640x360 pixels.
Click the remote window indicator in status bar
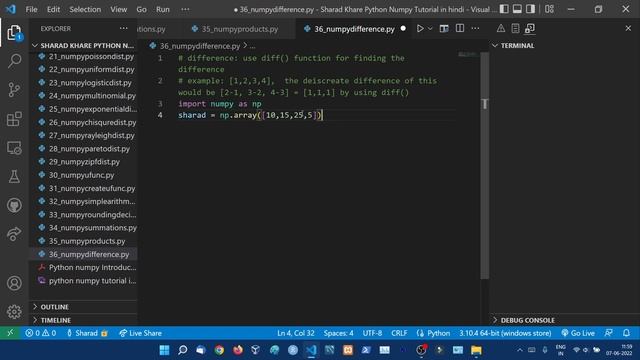pos(10,333)
